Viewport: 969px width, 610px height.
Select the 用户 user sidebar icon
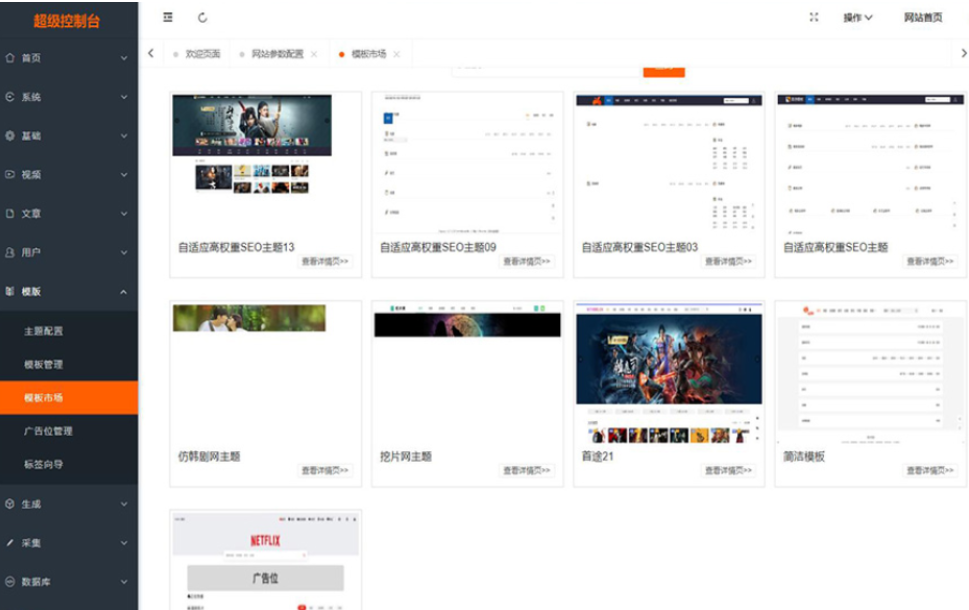(11, 252)
